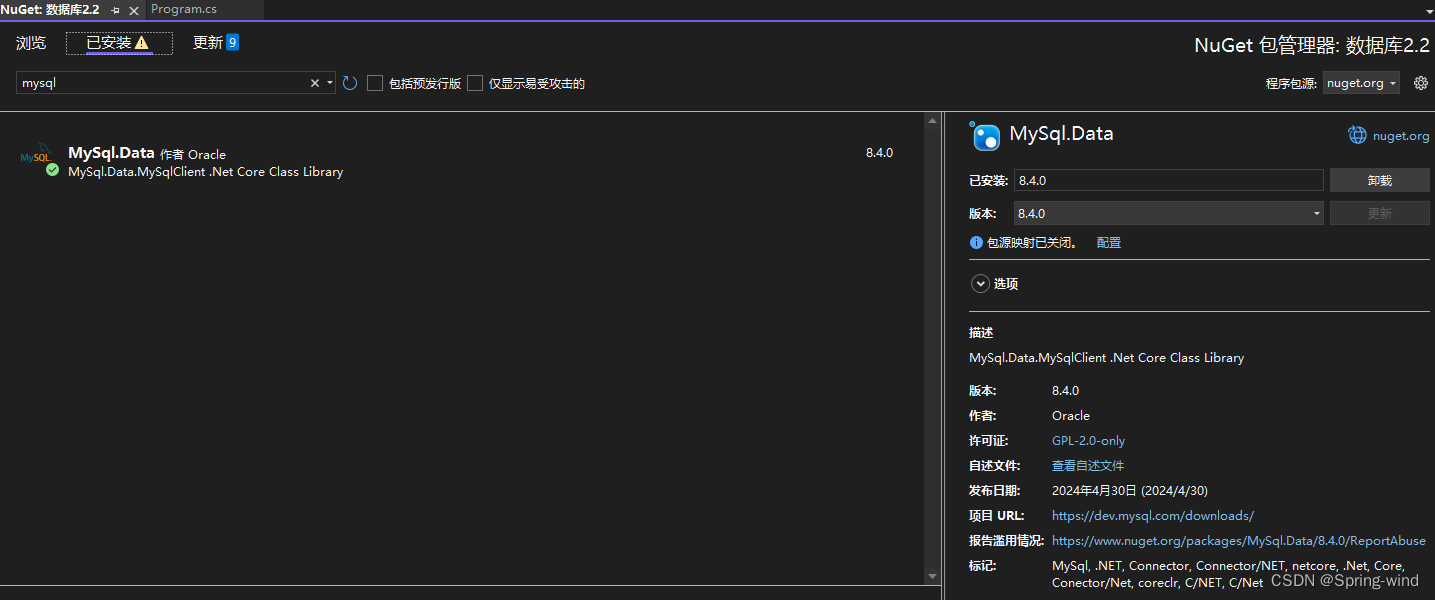Viewport: 1435px width, 600px height.
Task: Close the NuGet 数据库2.2 tab
Action: (x=134, y=10)
